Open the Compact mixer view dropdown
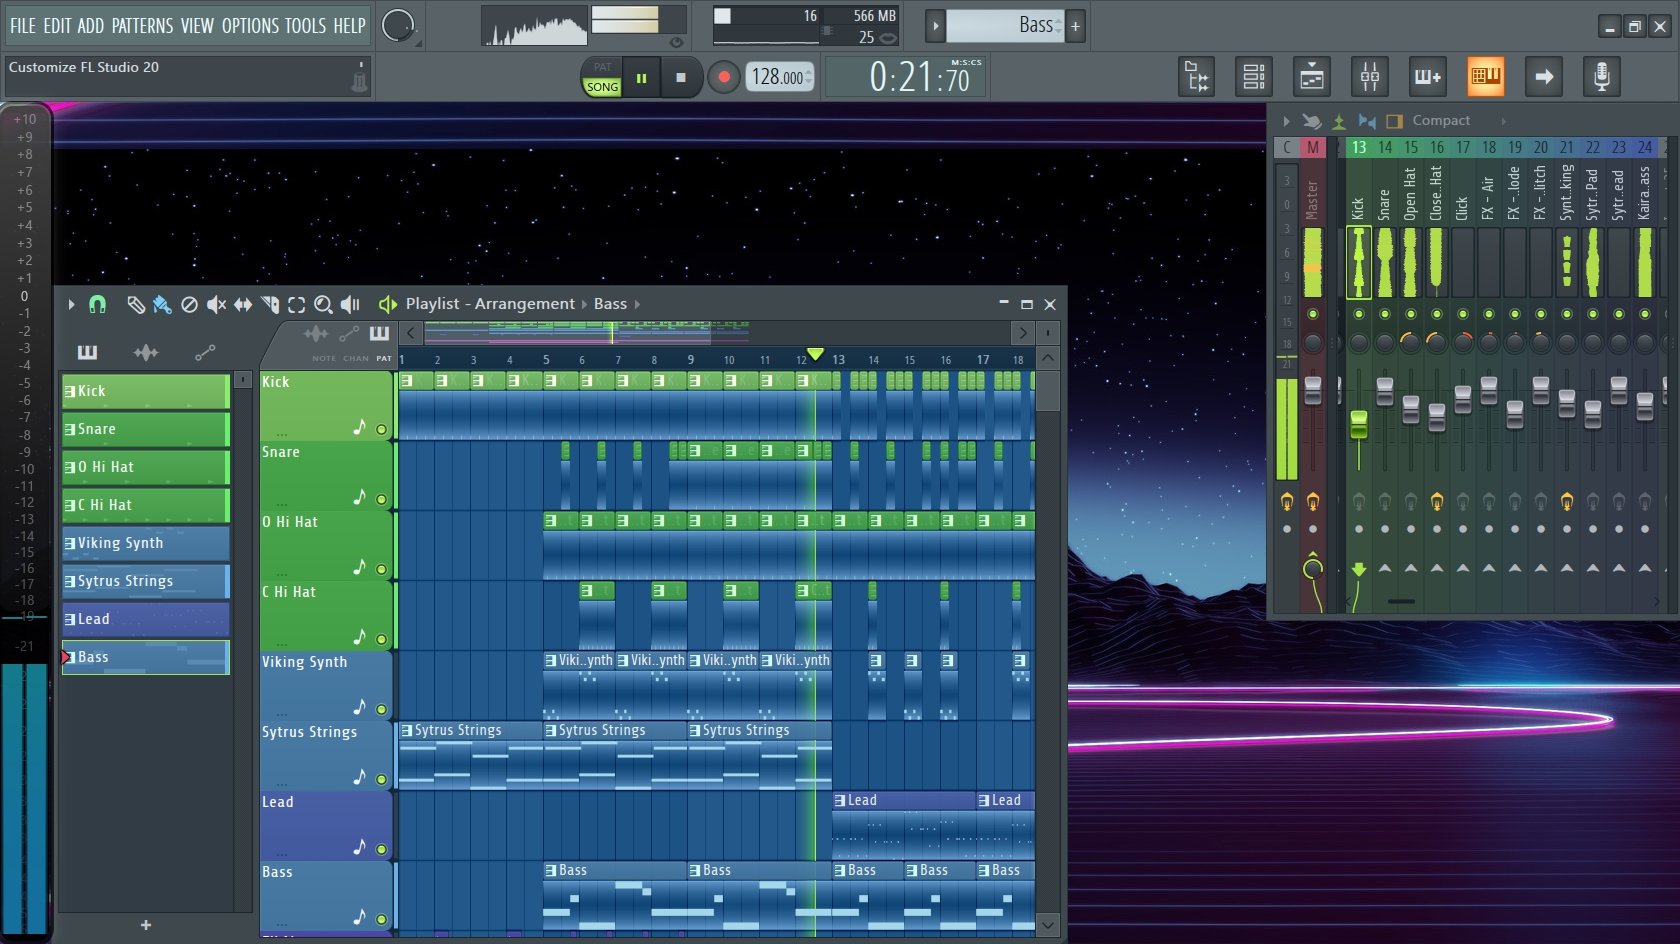 (x=1441, y=120)
